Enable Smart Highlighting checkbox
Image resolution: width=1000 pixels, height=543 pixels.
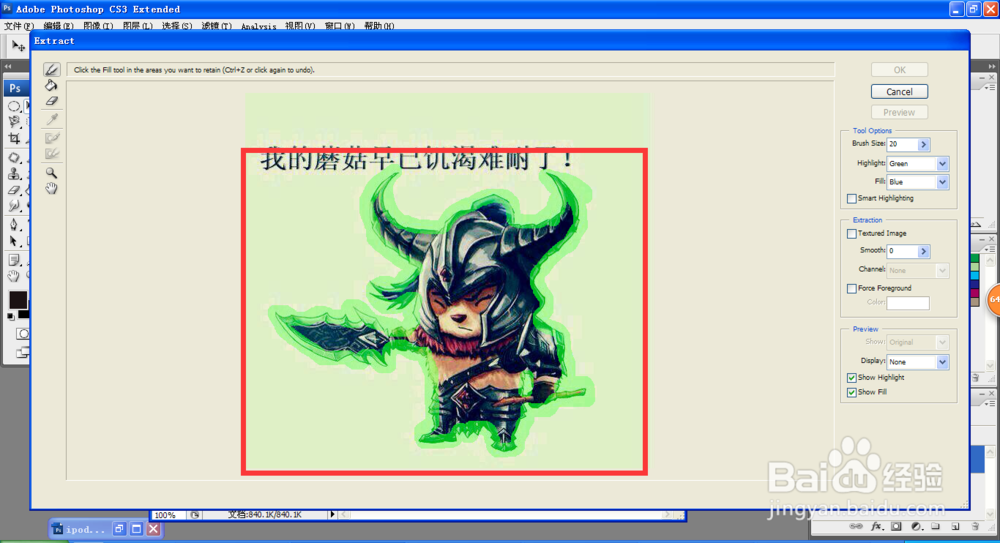851,198
